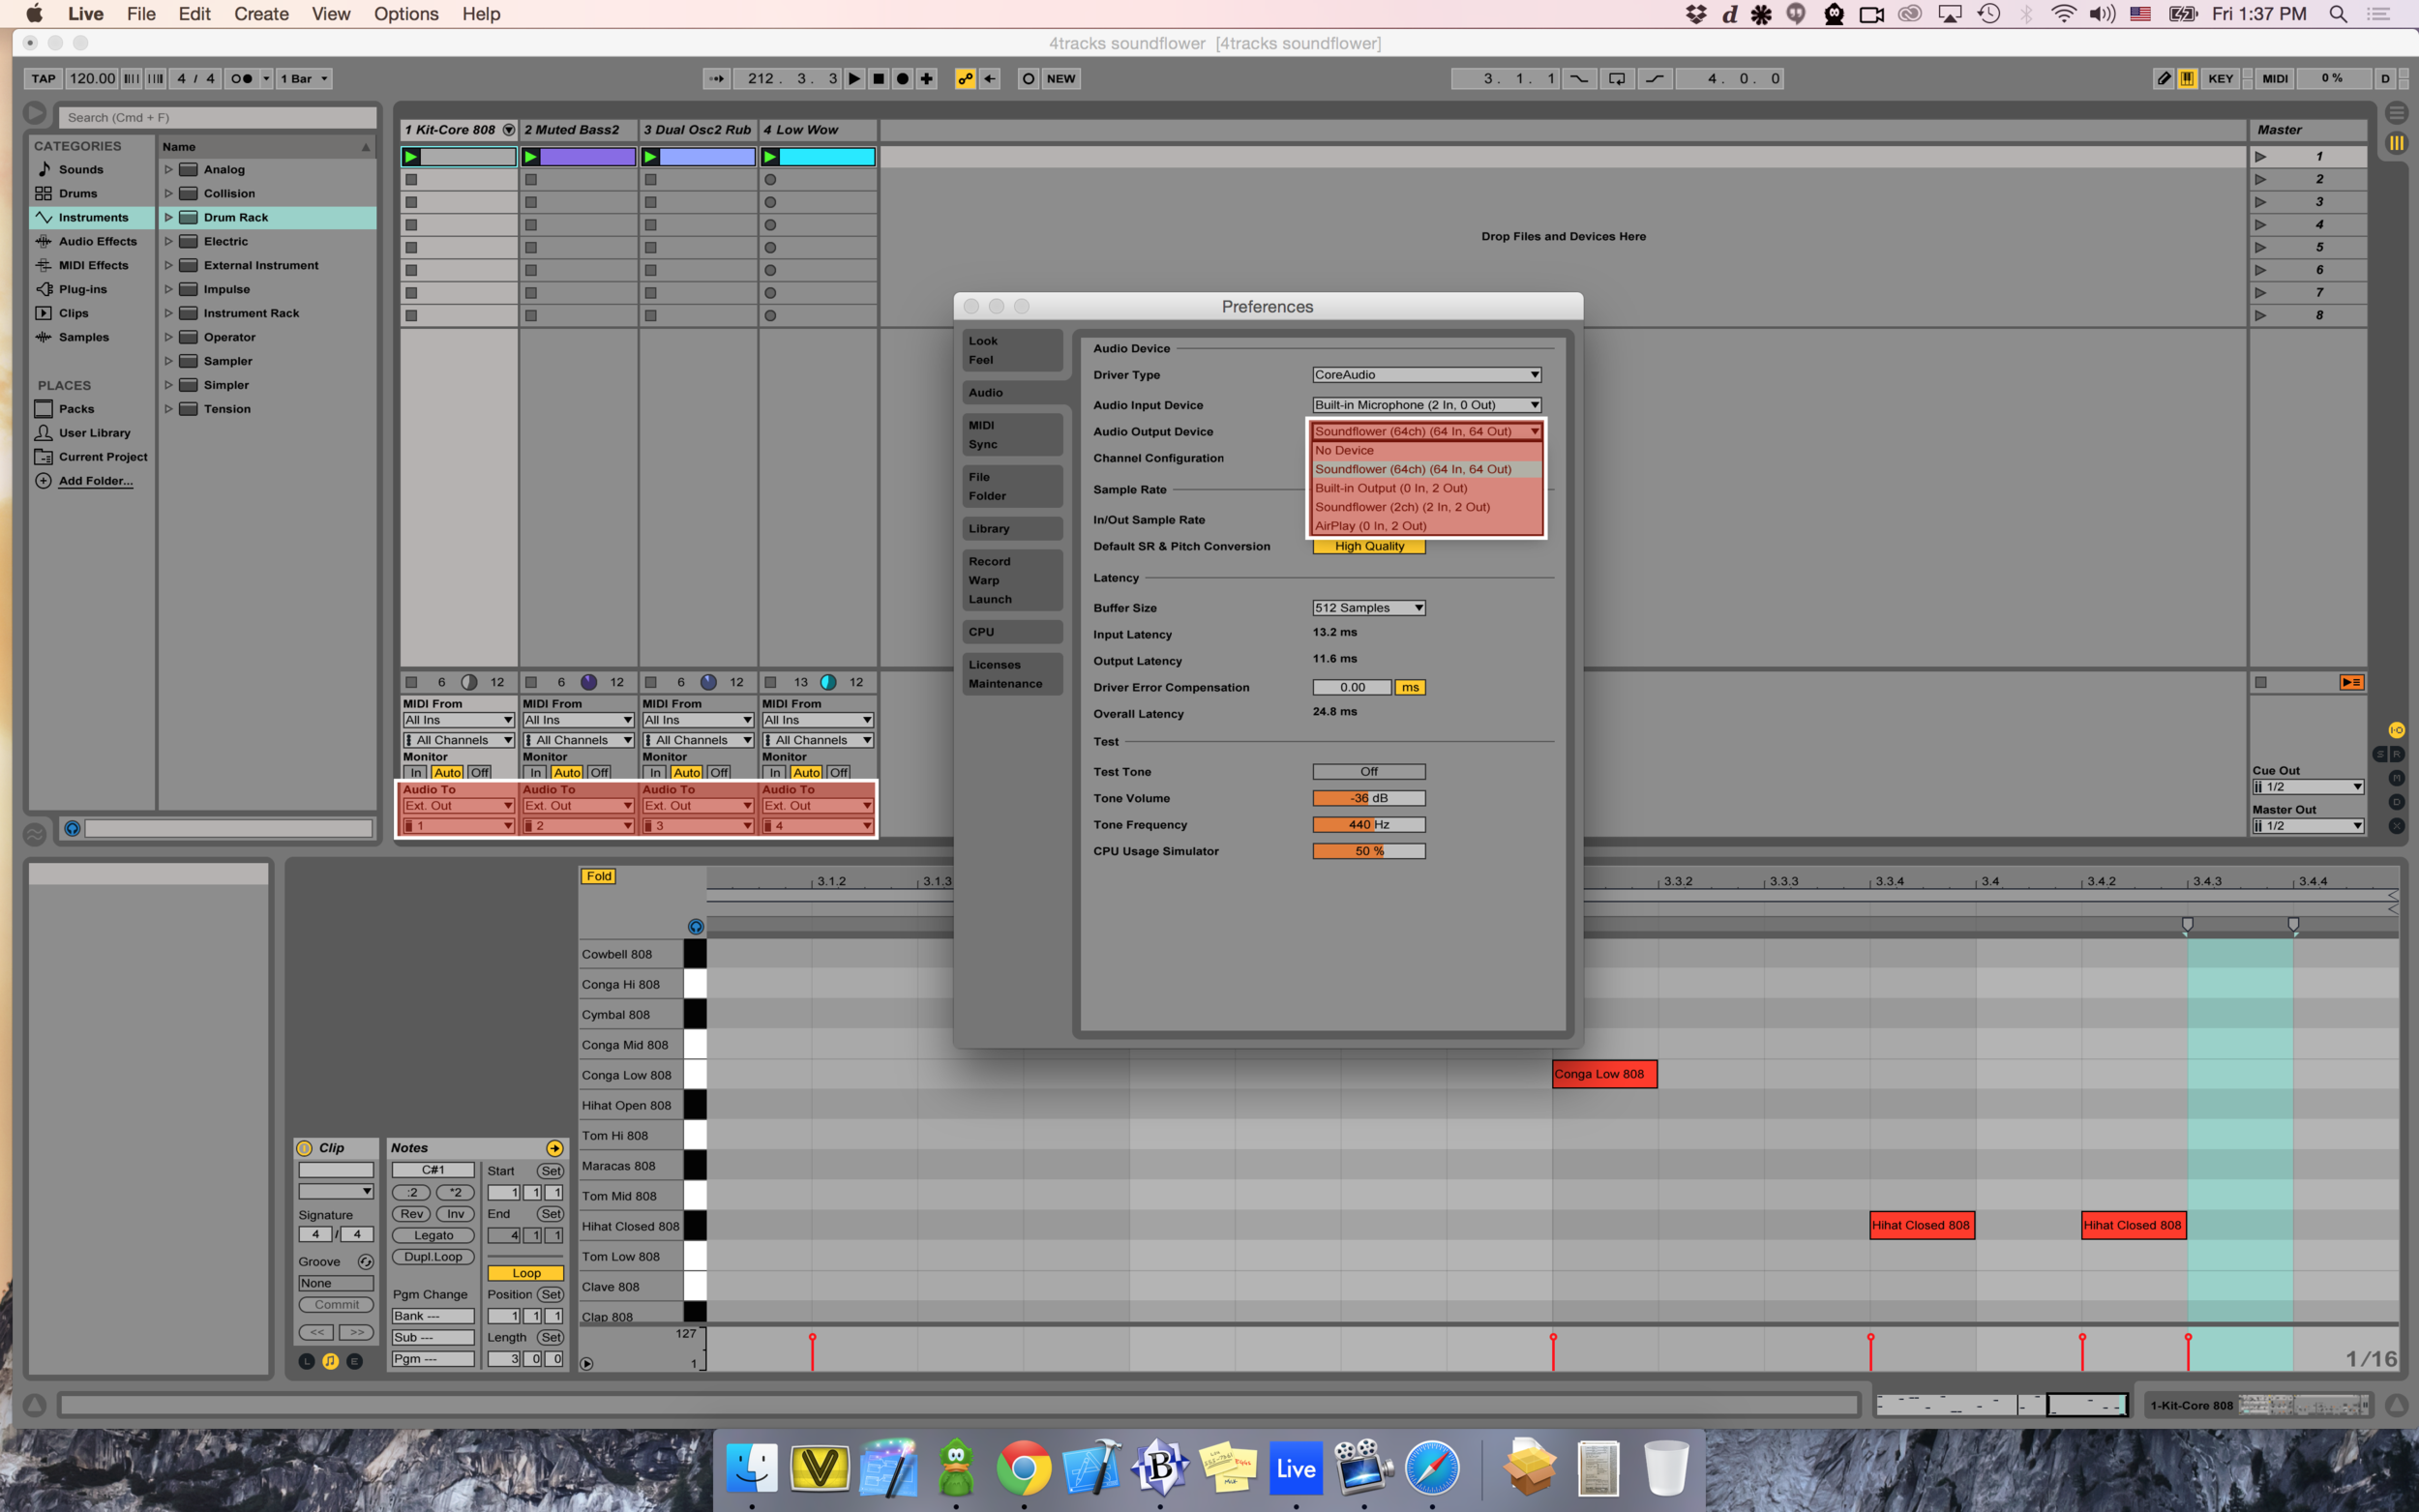
Task: Open the Buffer Size 512 Samples dropdown
Action: 1369,608
